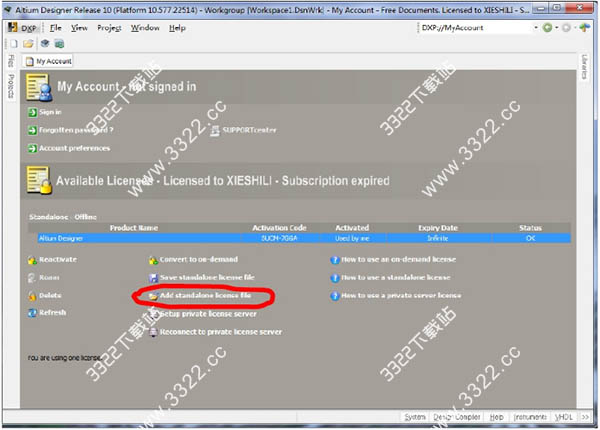Click the Convert to on-demand icon

click(153, 261)
